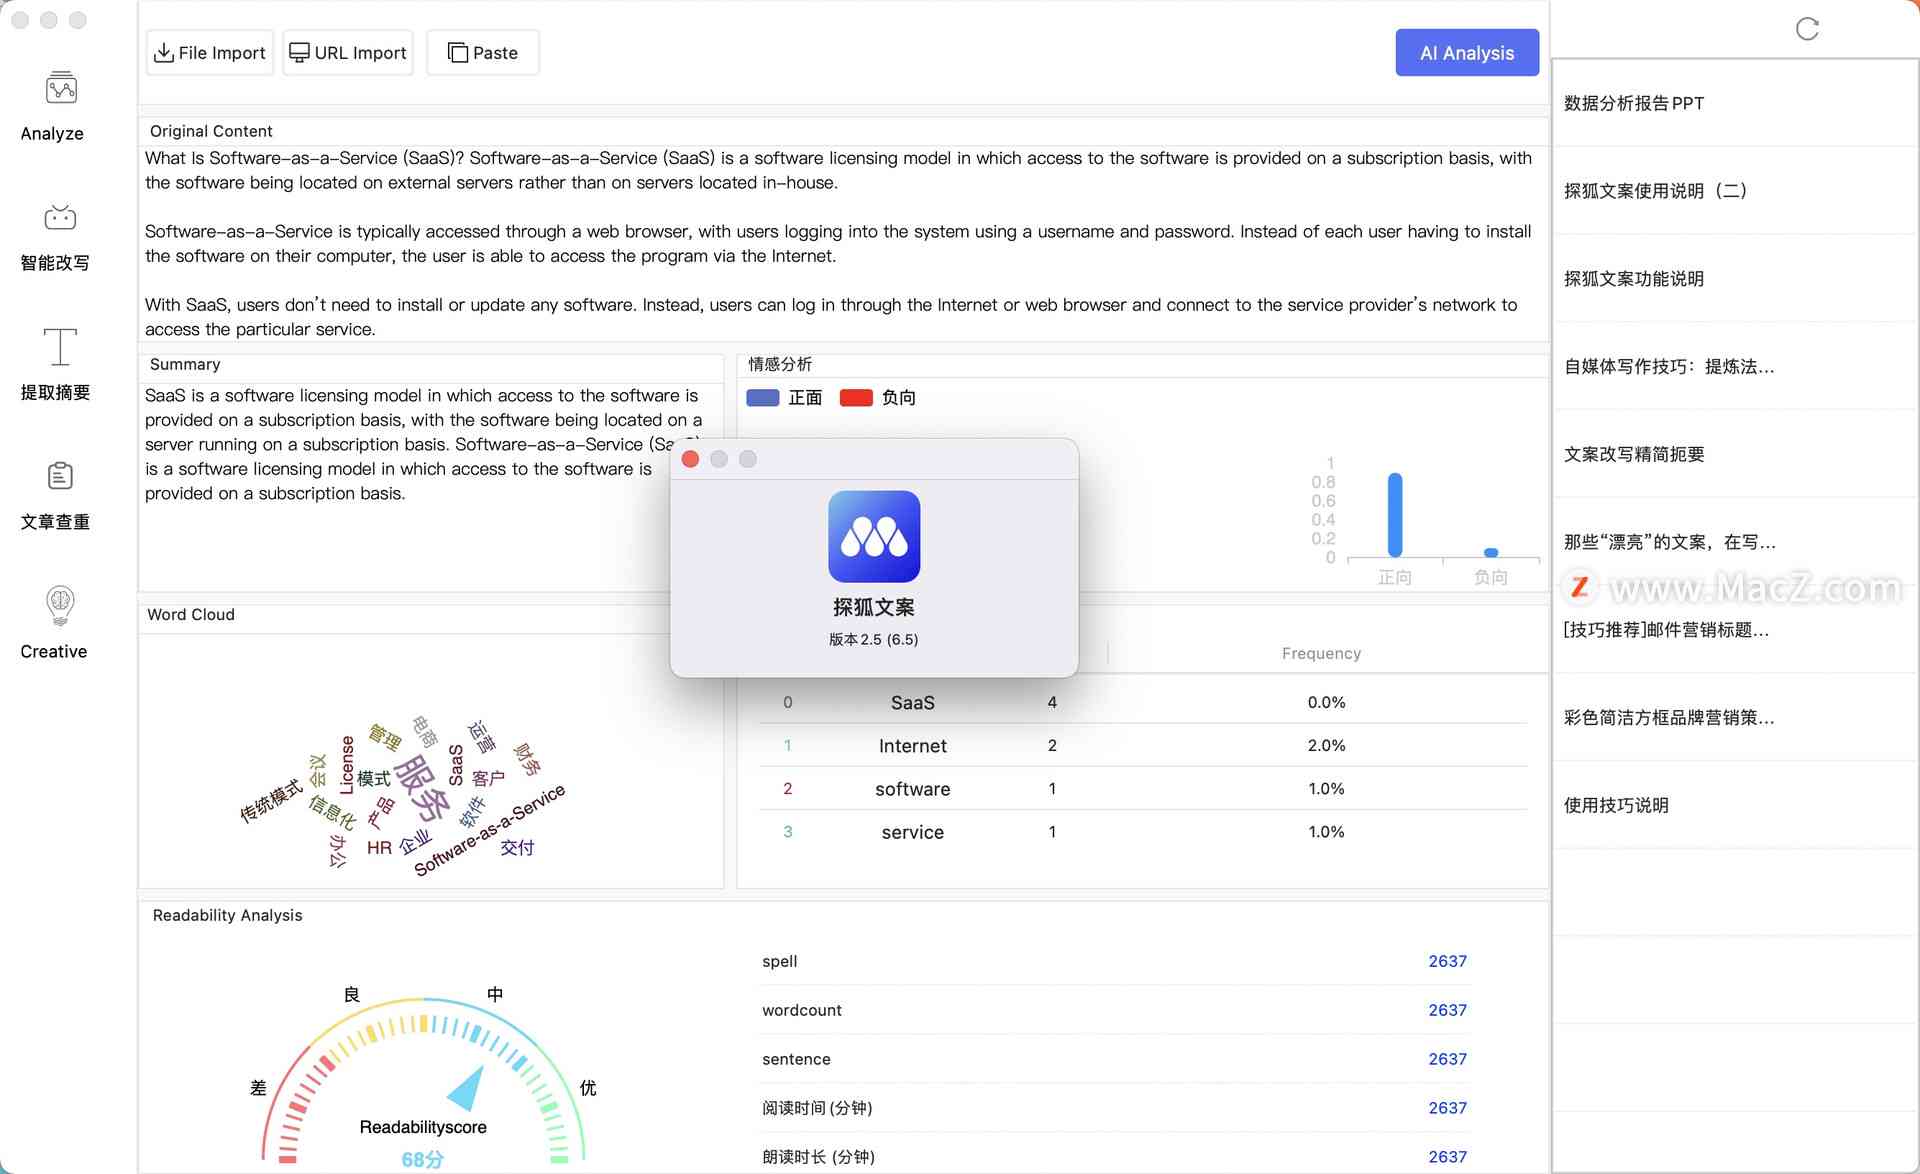Expand the Word Cloud section
The height and width of the screenshot is (1174, 1920).
tap(193, 613)
